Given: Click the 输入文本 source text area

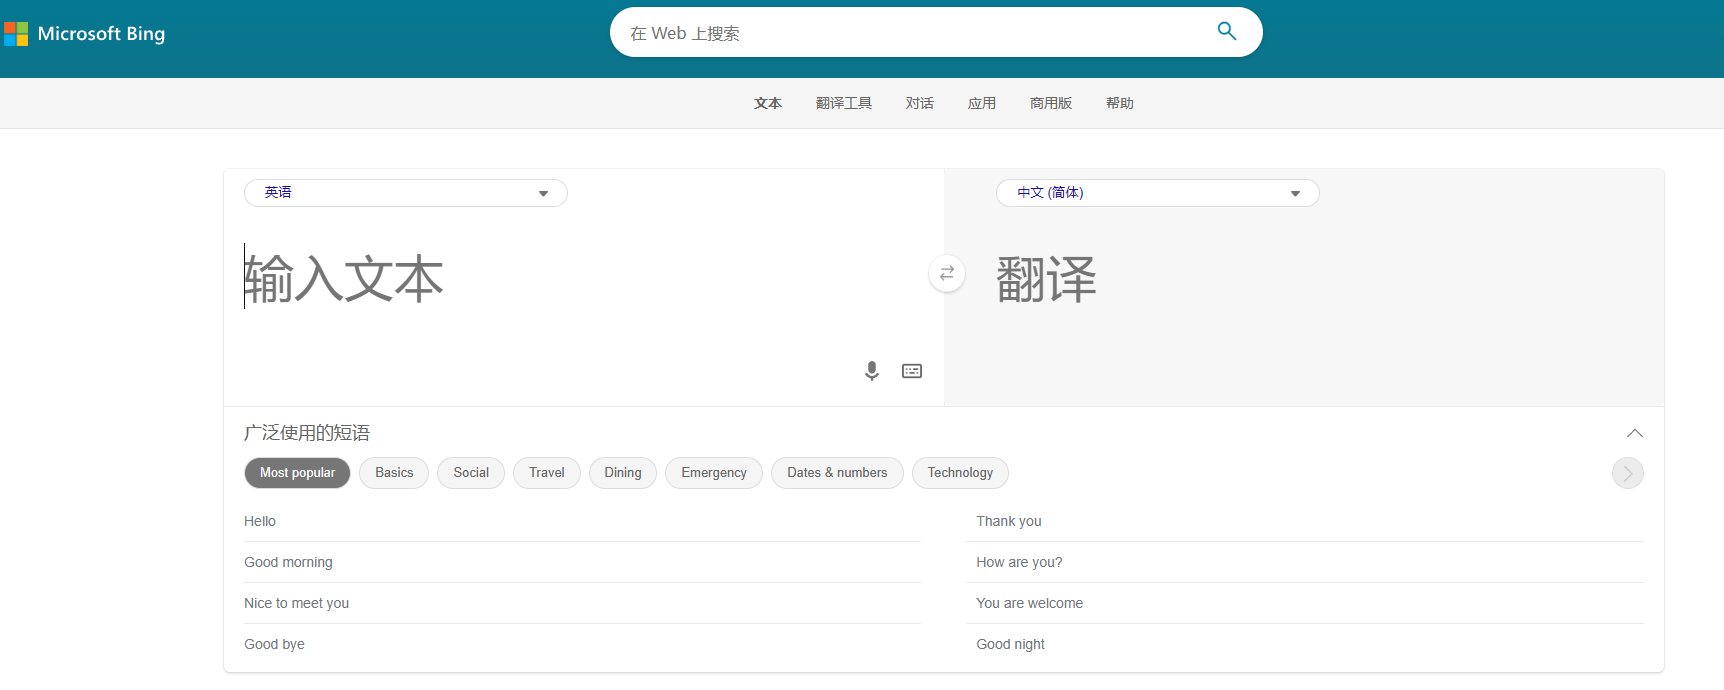Looking at the screenshot, I should [x=583, y=279].
